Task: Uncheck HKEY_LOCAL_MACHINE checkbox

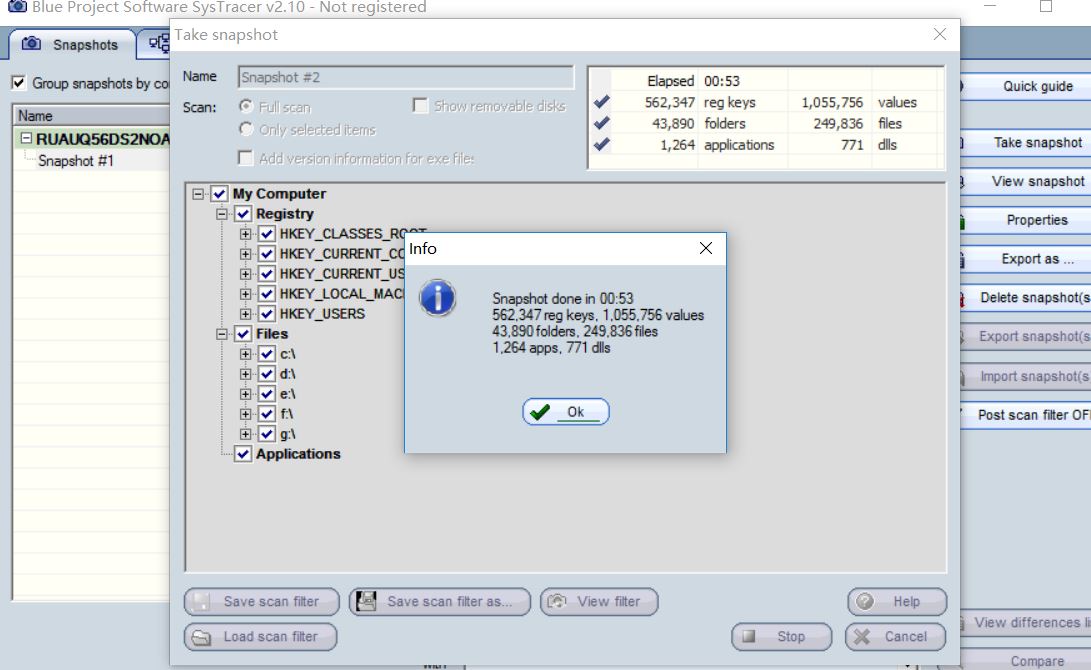Action: 267,294
